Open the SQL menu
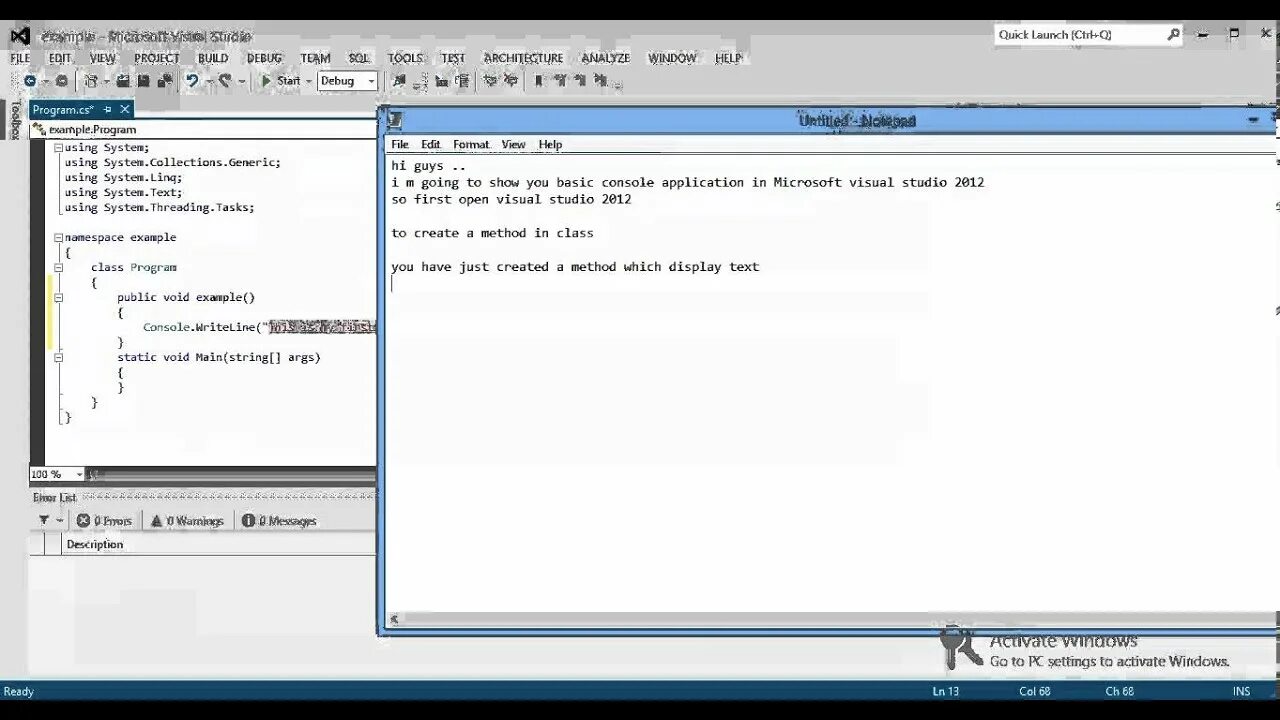1280x720 pixels. click(359, 58)
